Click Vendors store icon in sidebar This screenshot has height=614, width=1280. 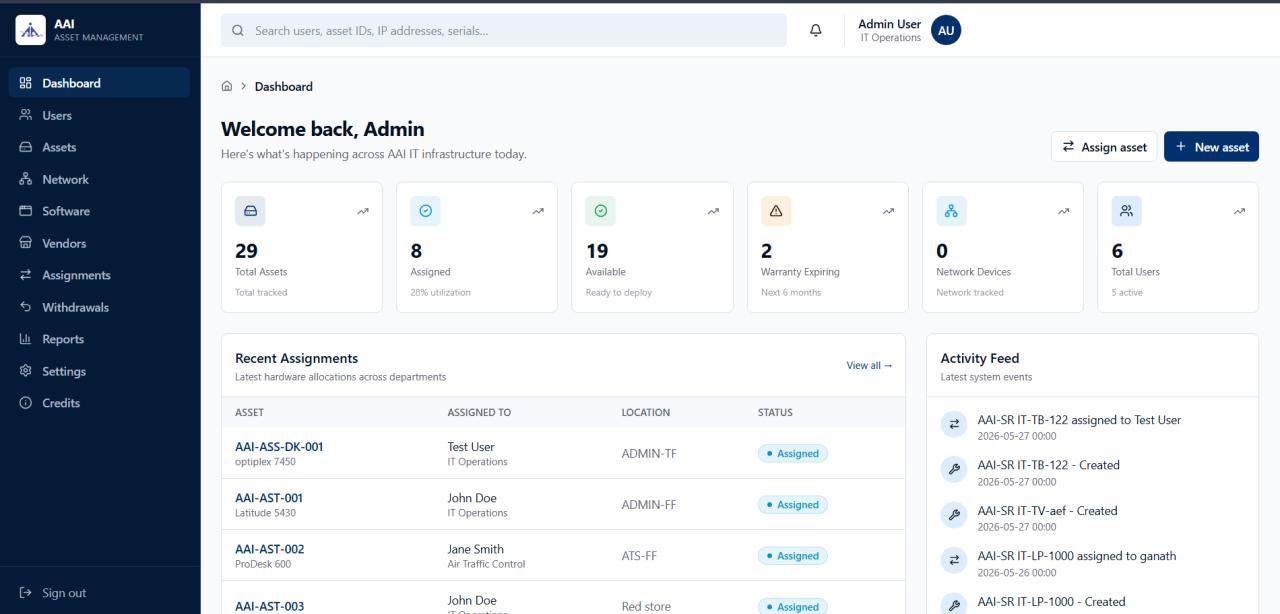coord(26,243)
